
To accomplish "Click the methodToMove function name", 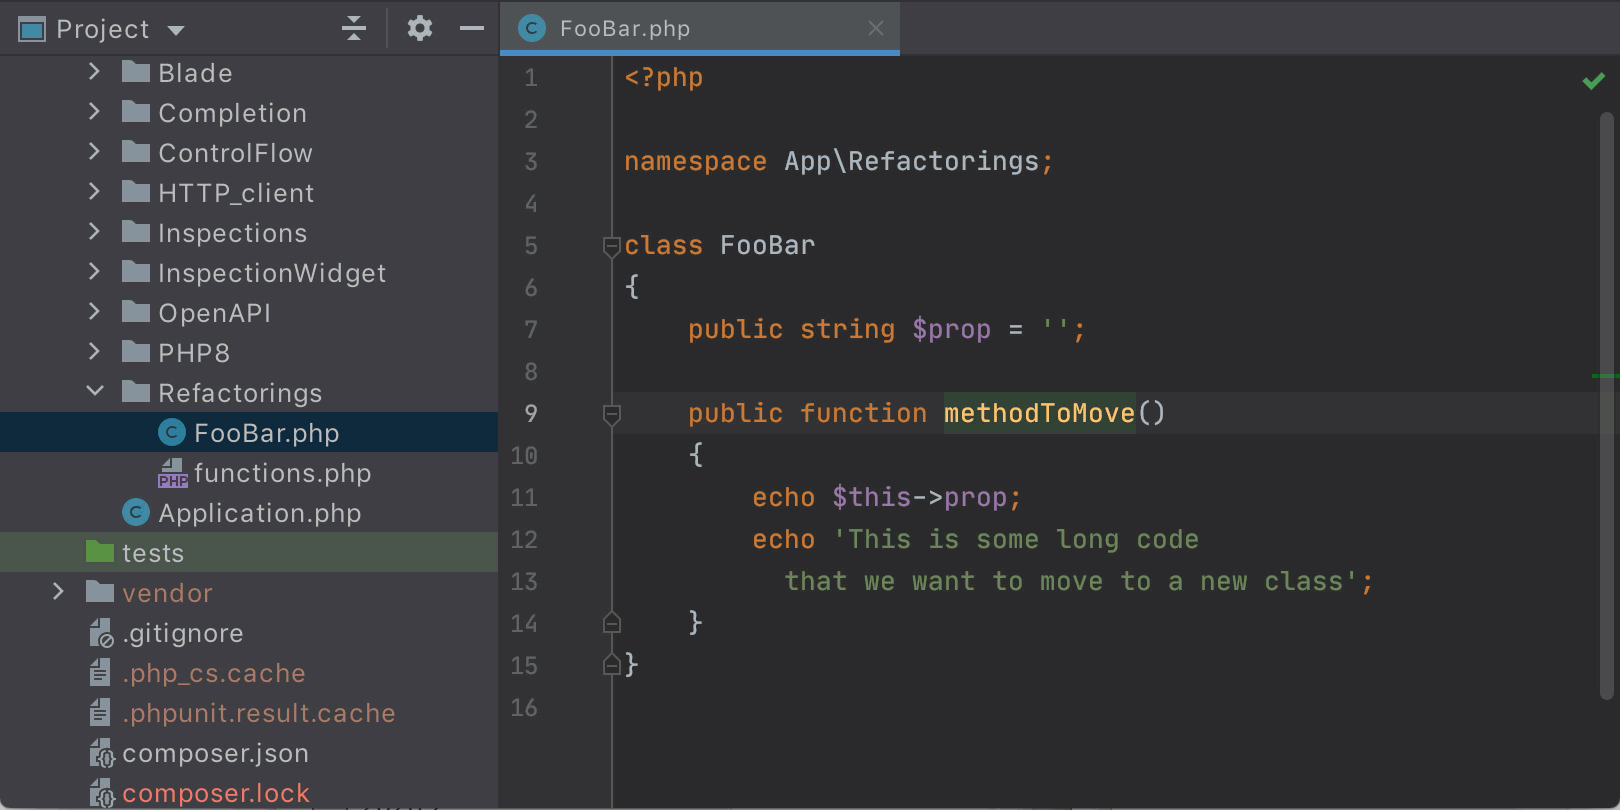I will click(1039, 413).
